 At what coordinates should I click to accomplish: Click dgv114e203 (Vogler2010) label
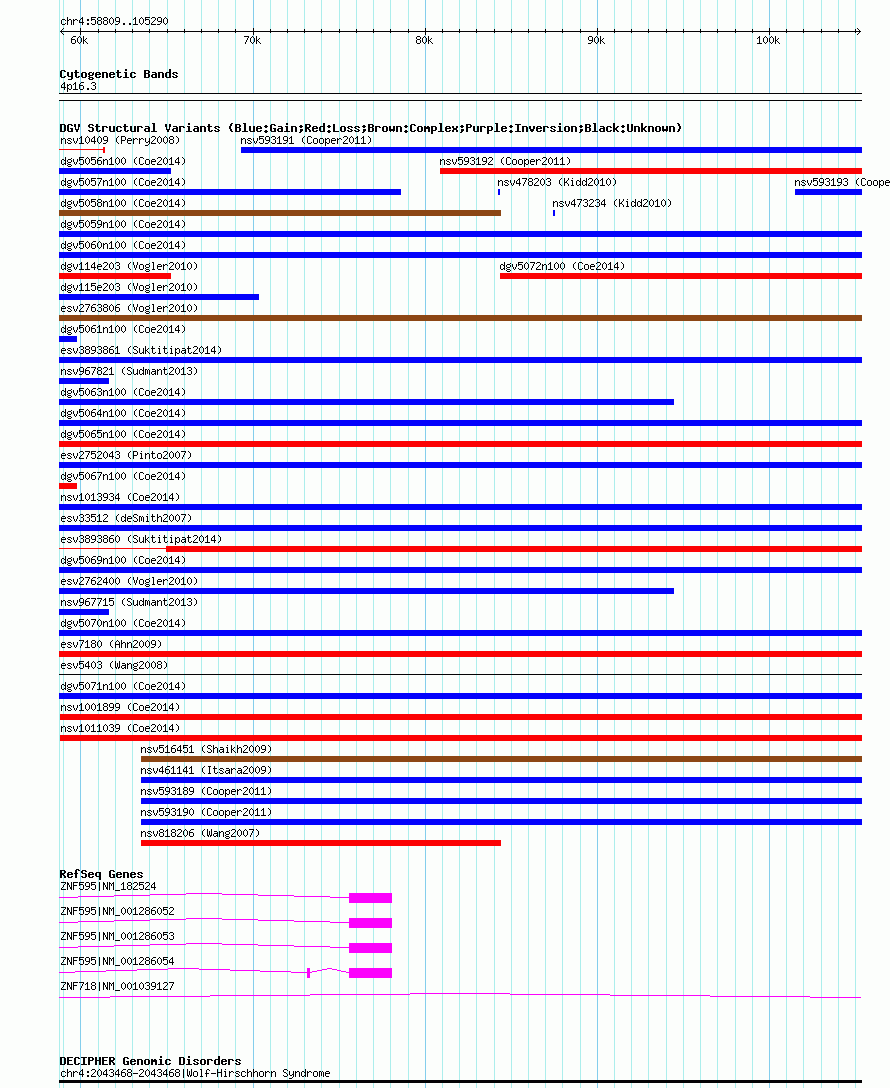(x=129, y=266)
